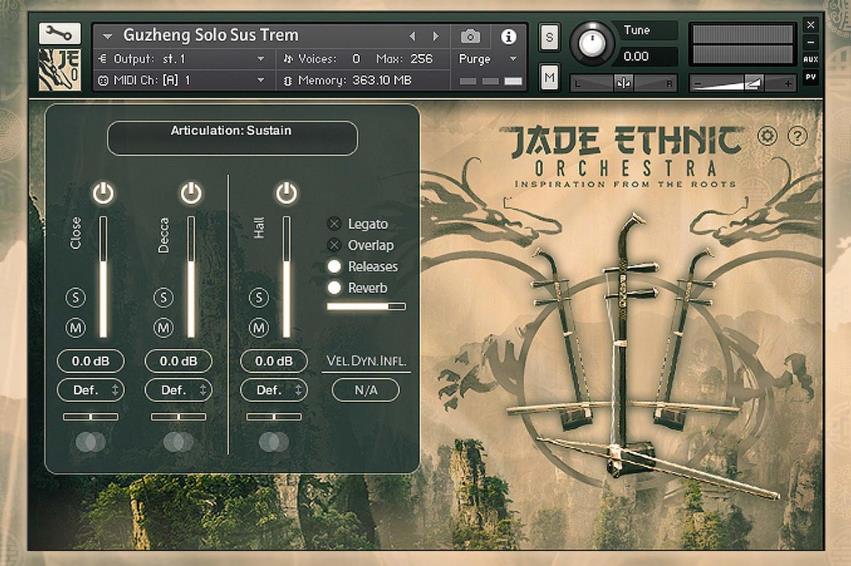Toggle the Decca mic power button

click(x=190, y=193)
